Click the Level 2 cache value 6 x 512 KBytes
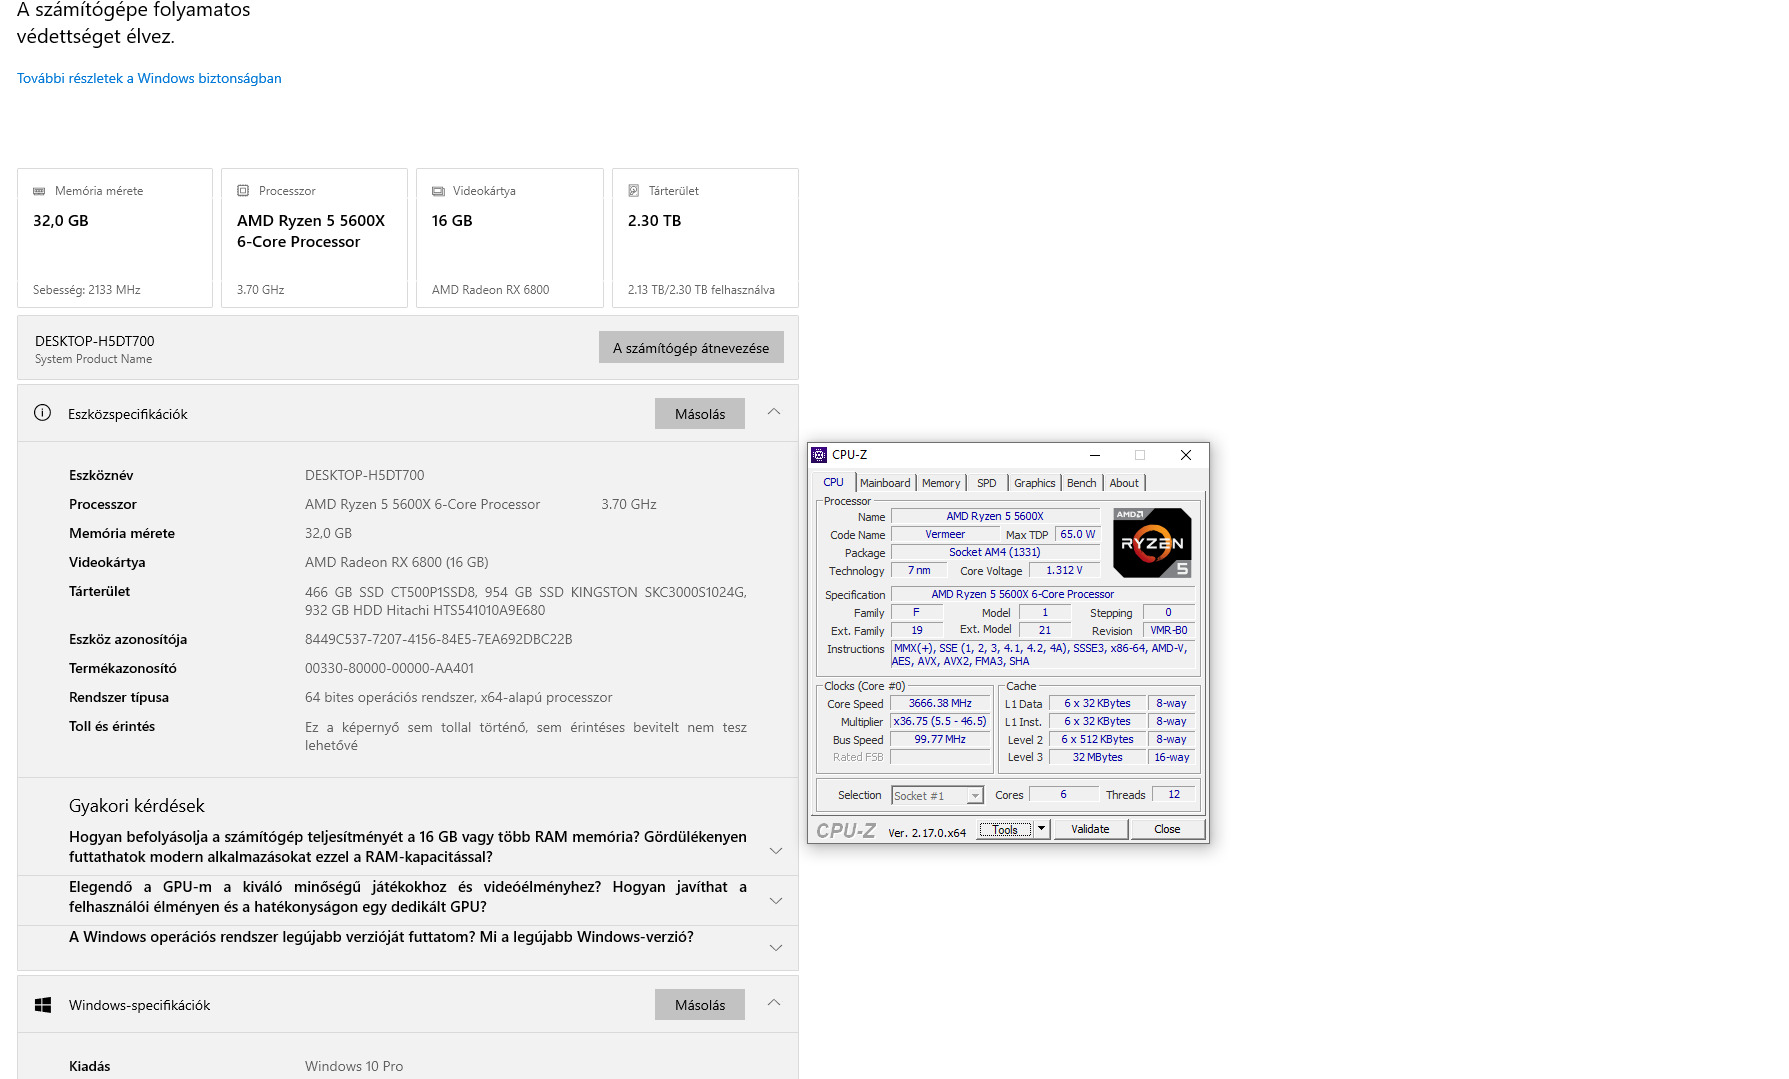 [1097, 739]
